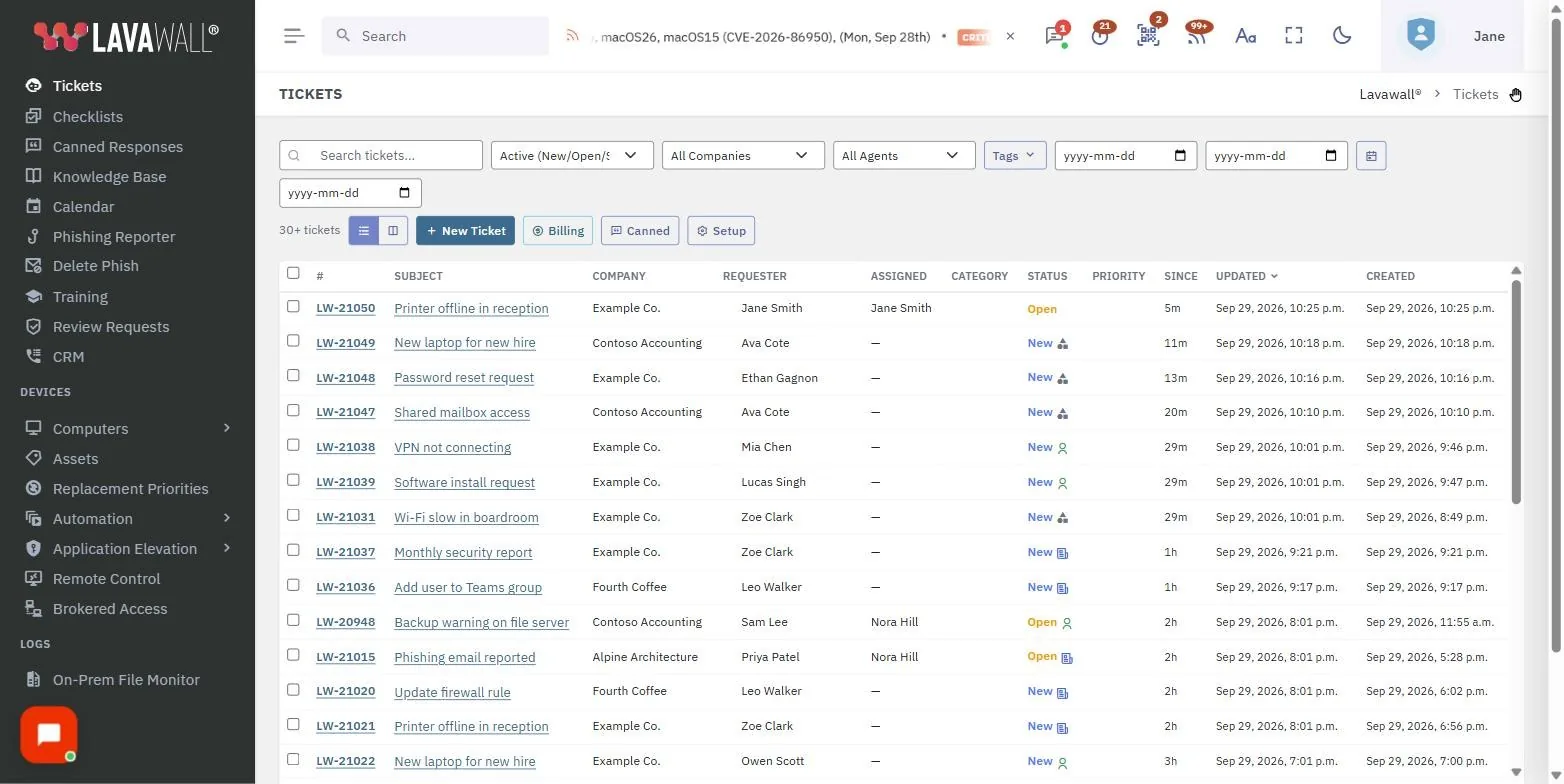
Task: Switch to board column view
Action: coord(393,231)
